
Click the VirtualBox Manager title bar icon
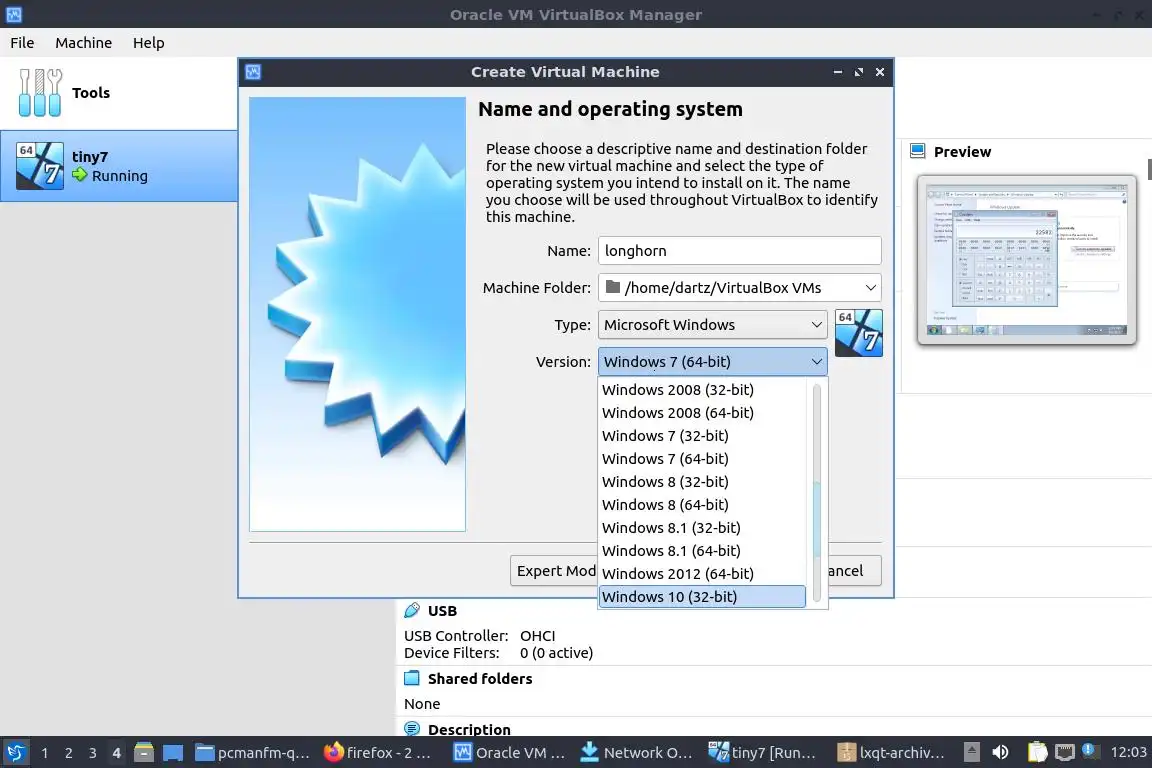pos(13,14)
